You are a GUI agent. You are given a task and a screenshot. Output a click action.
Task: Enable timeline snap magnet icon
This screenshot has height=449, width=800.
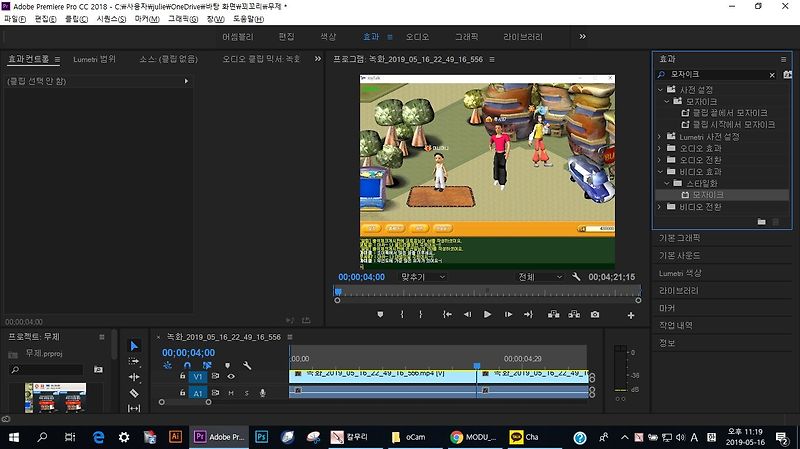[186, 365]
